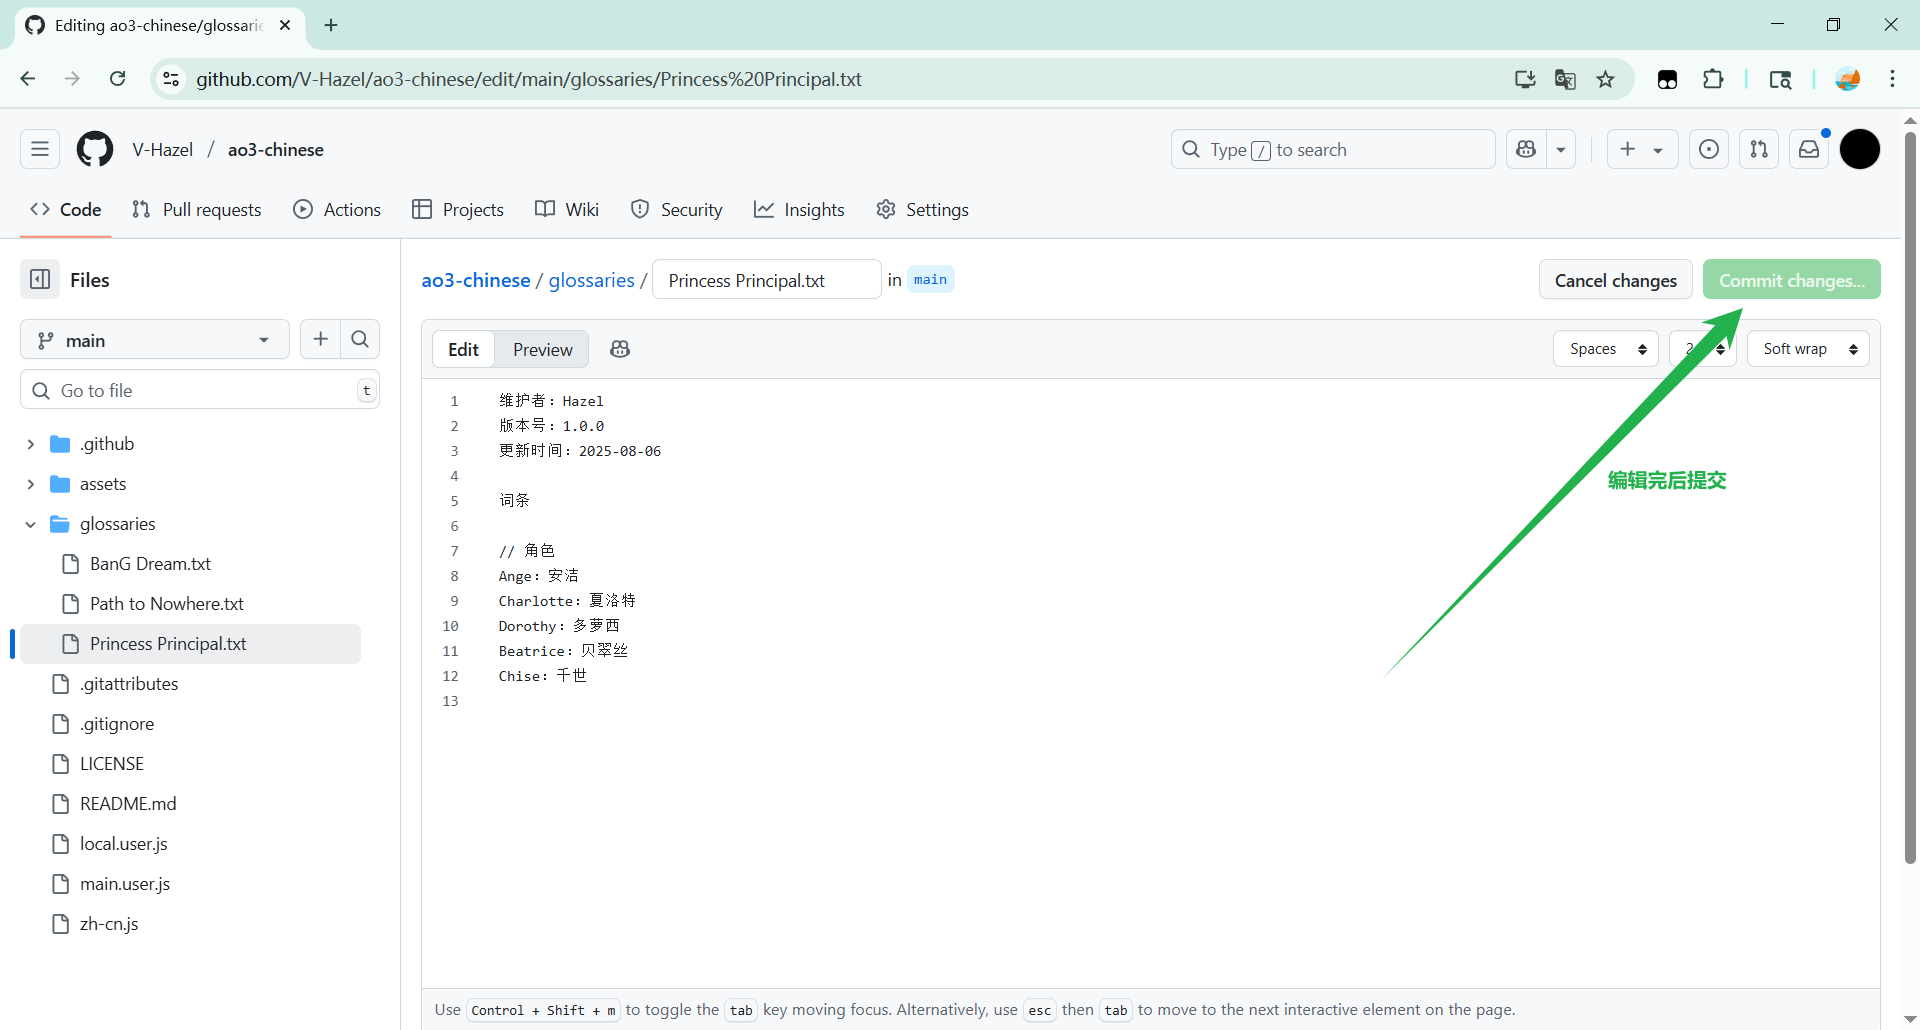This screenshot has width=1920, height=1030.
Task: Collapse the glossaries folder
Action: pos(31,524)
